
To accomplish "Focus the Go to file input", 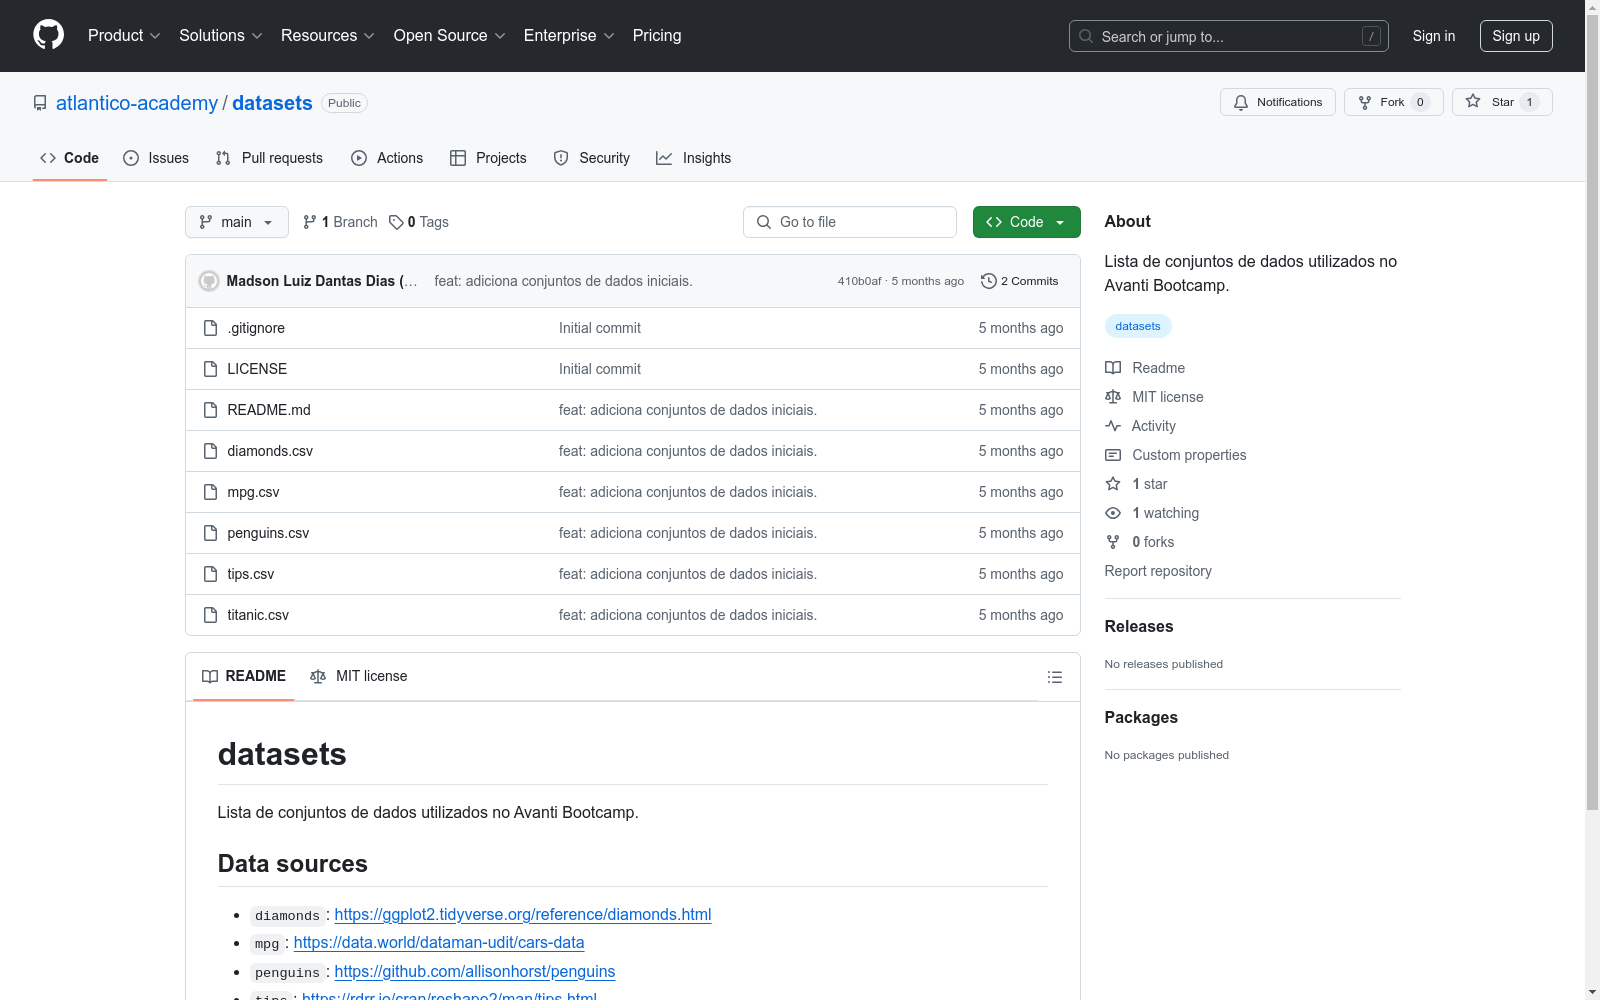I will (850, 222).
